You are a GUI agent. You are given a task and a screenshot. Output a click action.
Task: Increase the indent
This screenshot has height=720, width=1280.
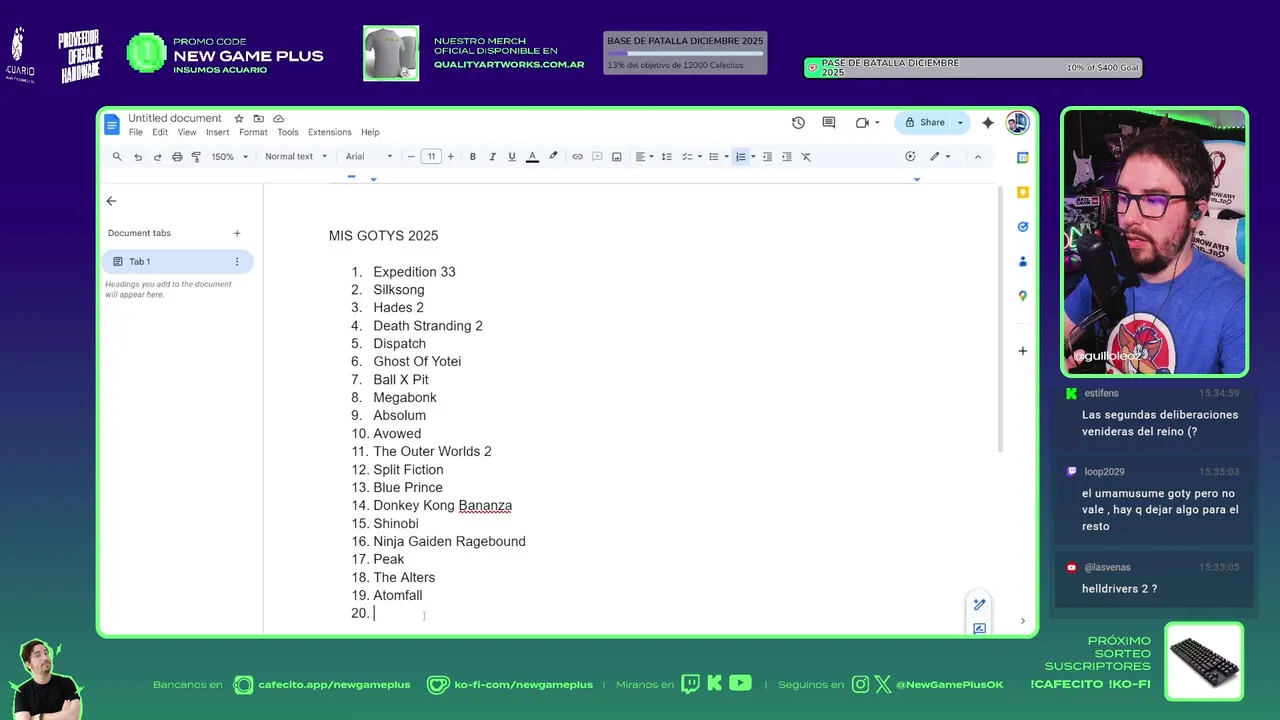[x=787, y=156]
